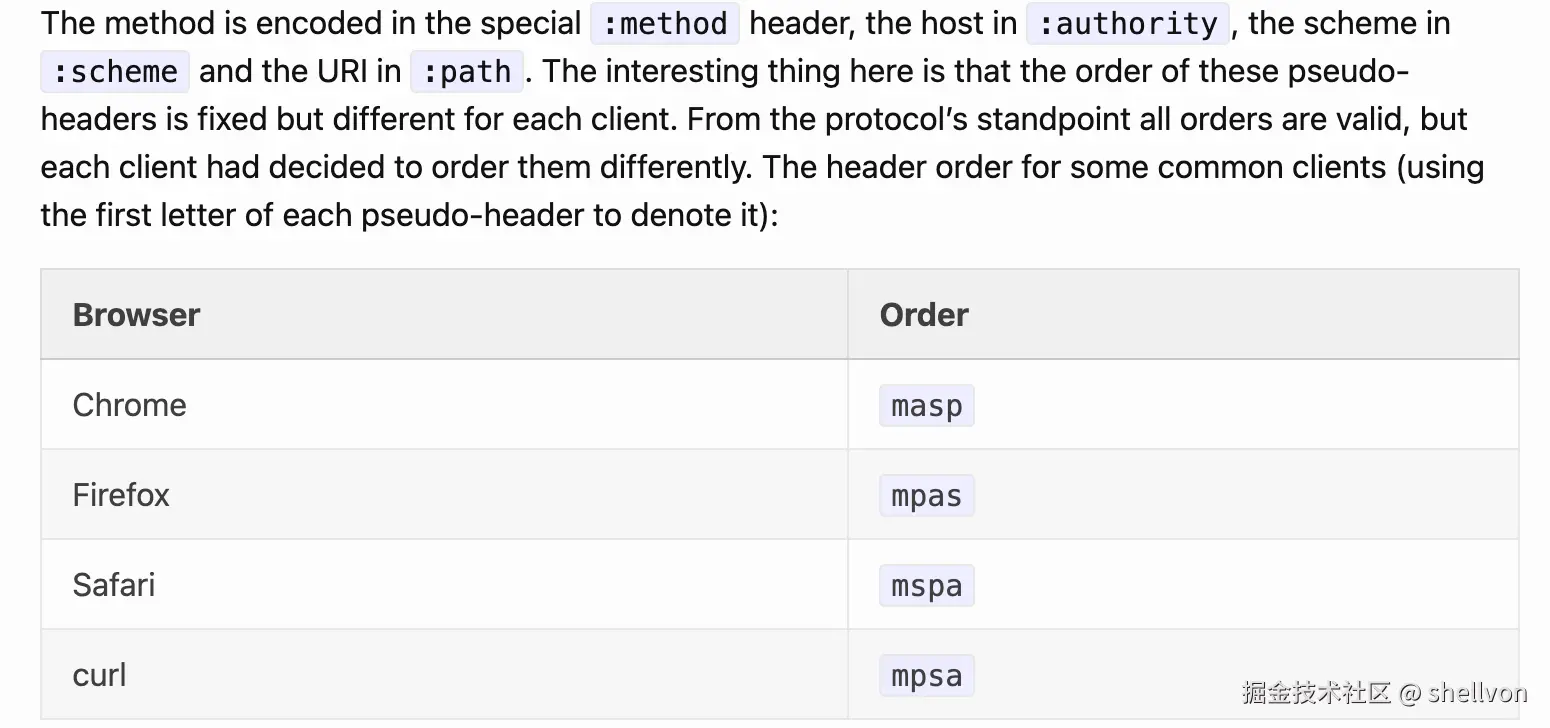Select the Chrome table cell
The width and height of the screenshot is (1550, 728).
point(129,405)
